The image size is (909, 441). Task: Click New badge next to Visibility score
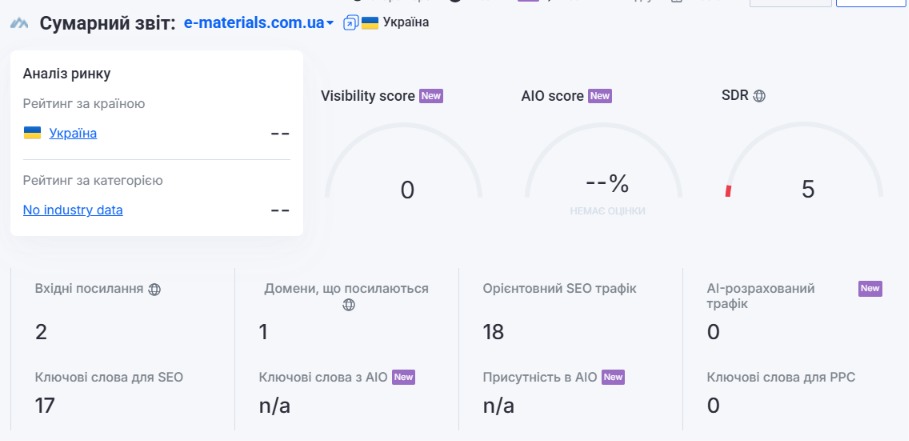click(431, 96)
